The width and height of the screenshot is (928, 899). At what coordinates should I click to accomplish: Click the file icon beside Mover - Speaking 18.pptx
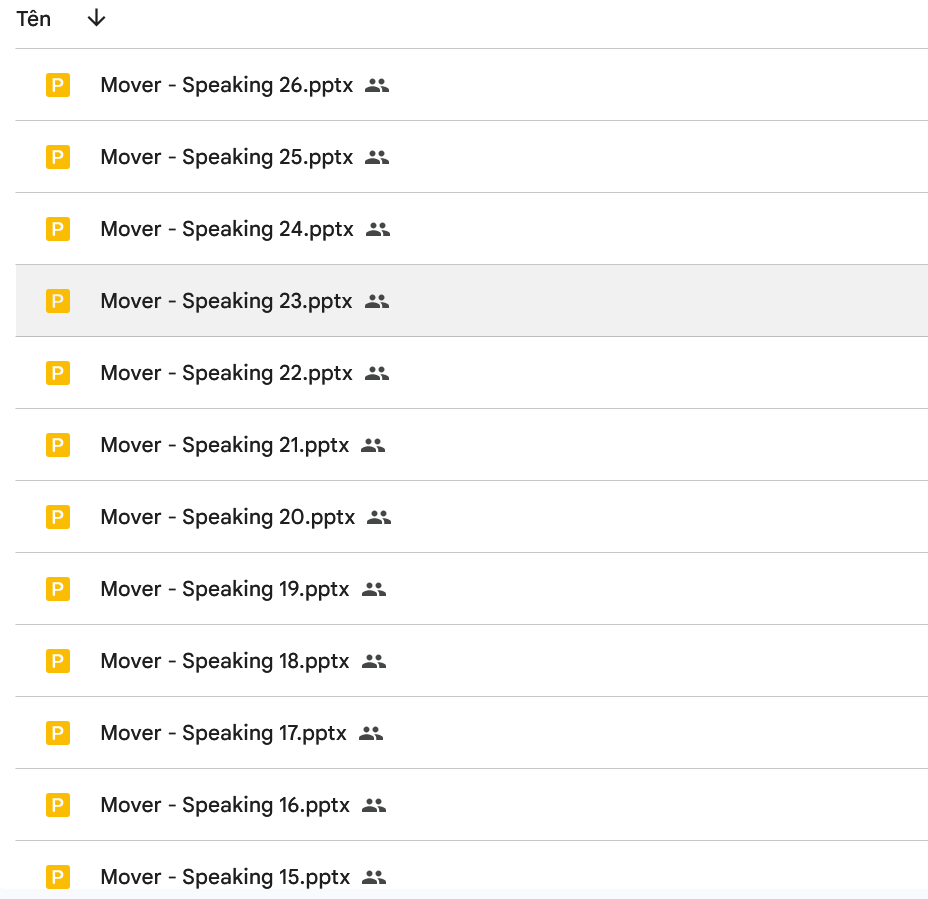(x=58, y=661)
